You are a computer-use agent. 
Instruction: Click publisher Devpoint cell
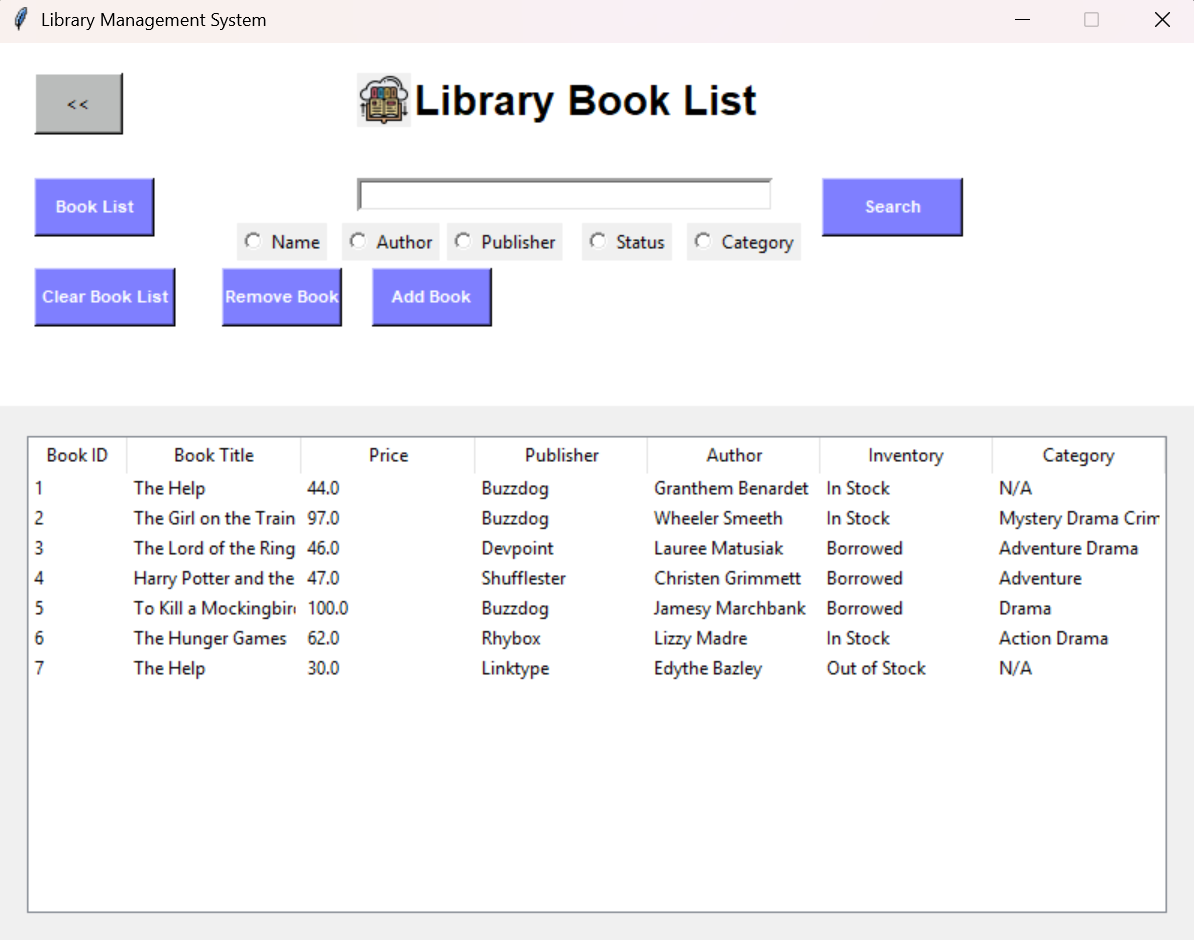pyautogui.click(x=518, y=548)
